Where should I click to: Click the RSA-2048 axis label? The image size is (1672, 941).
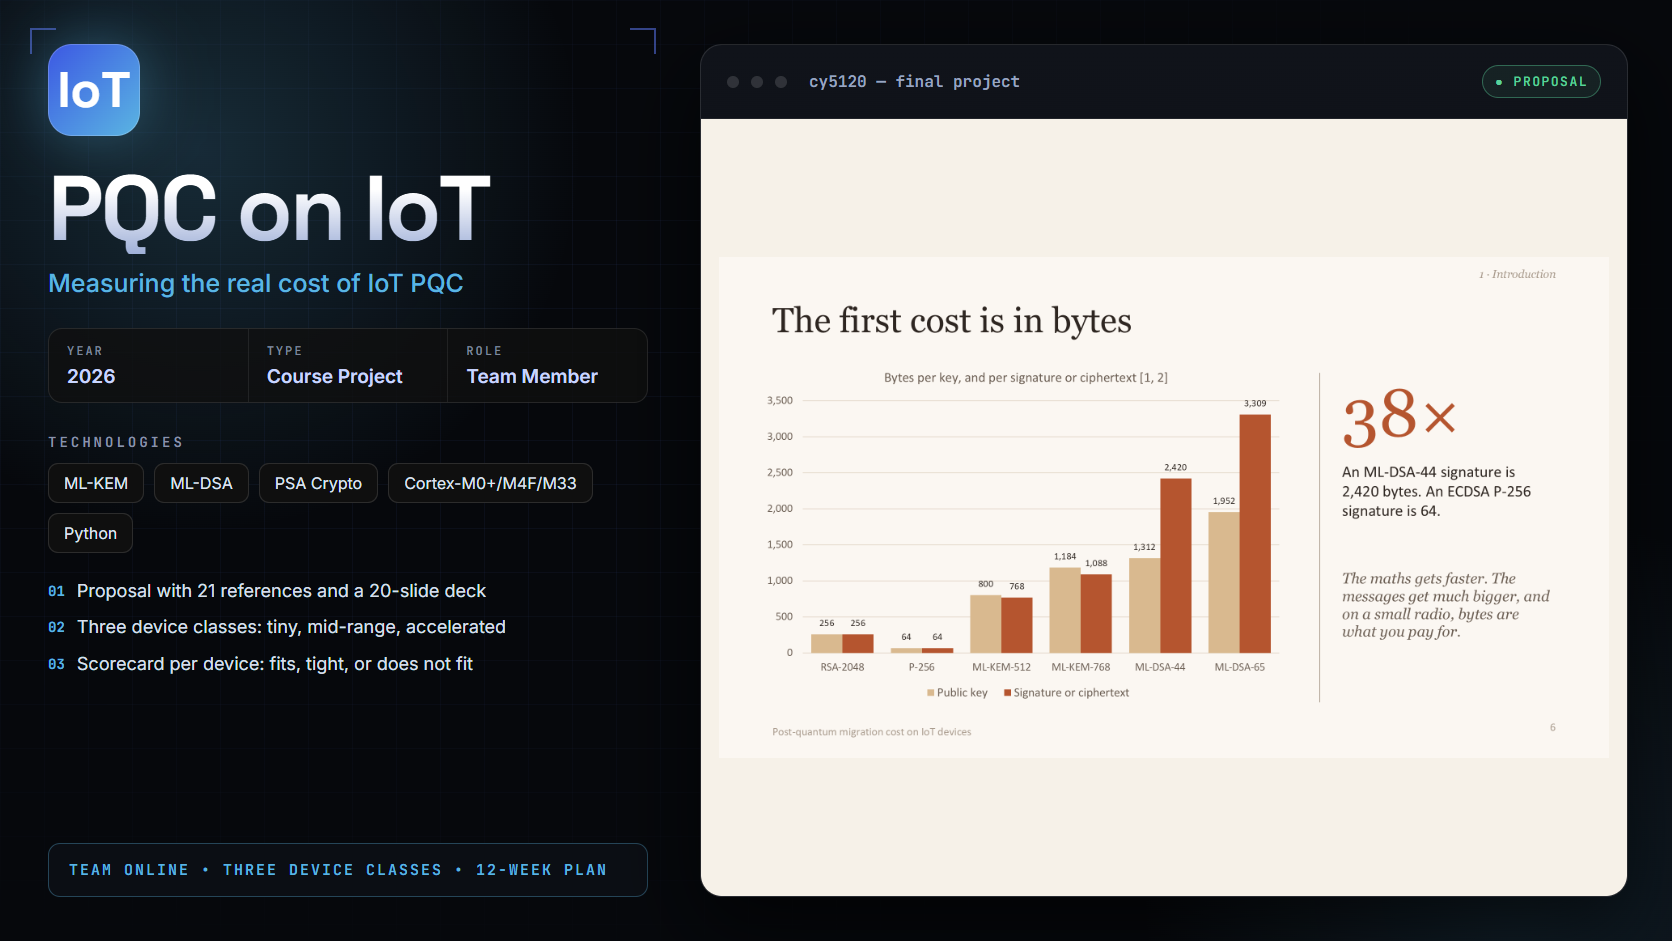tap(842, 667)
